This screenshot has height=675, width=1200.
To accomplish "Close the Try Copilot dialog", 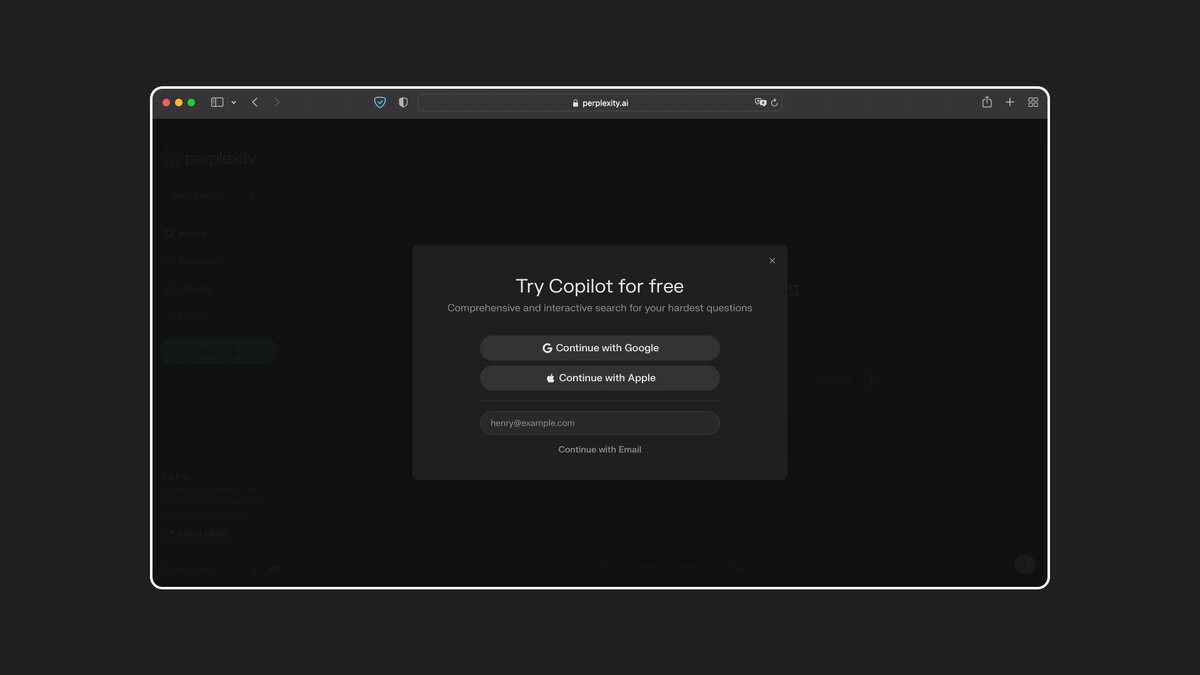I will (772, 261).
